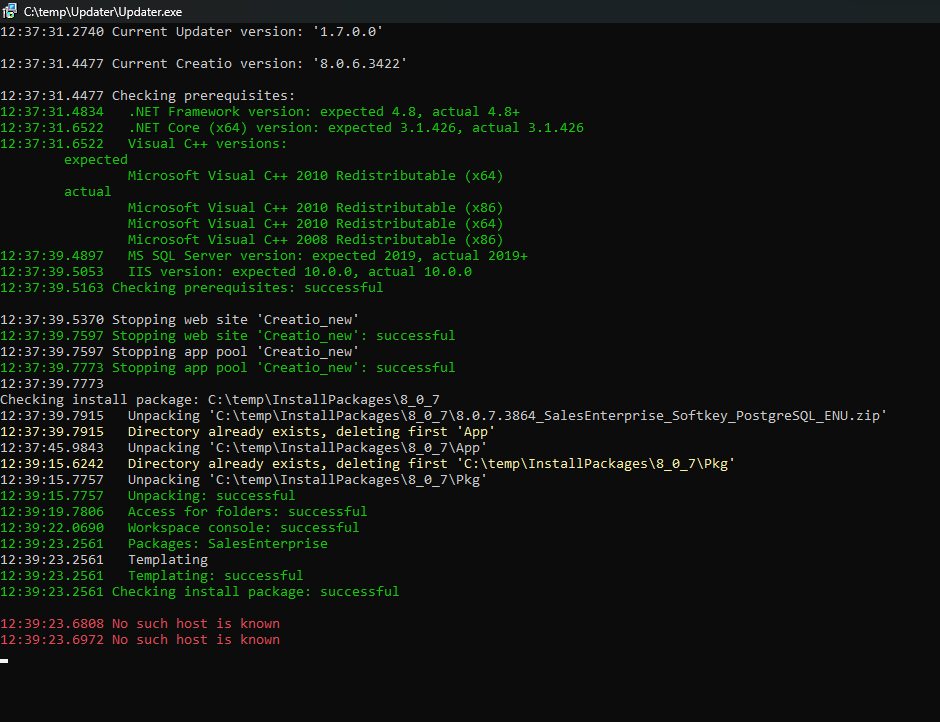This screenshot has width=940, height=722.
Task: Click the second red 'No such host is known' at 12:39:23.6972
Action: tap(140, 639)
